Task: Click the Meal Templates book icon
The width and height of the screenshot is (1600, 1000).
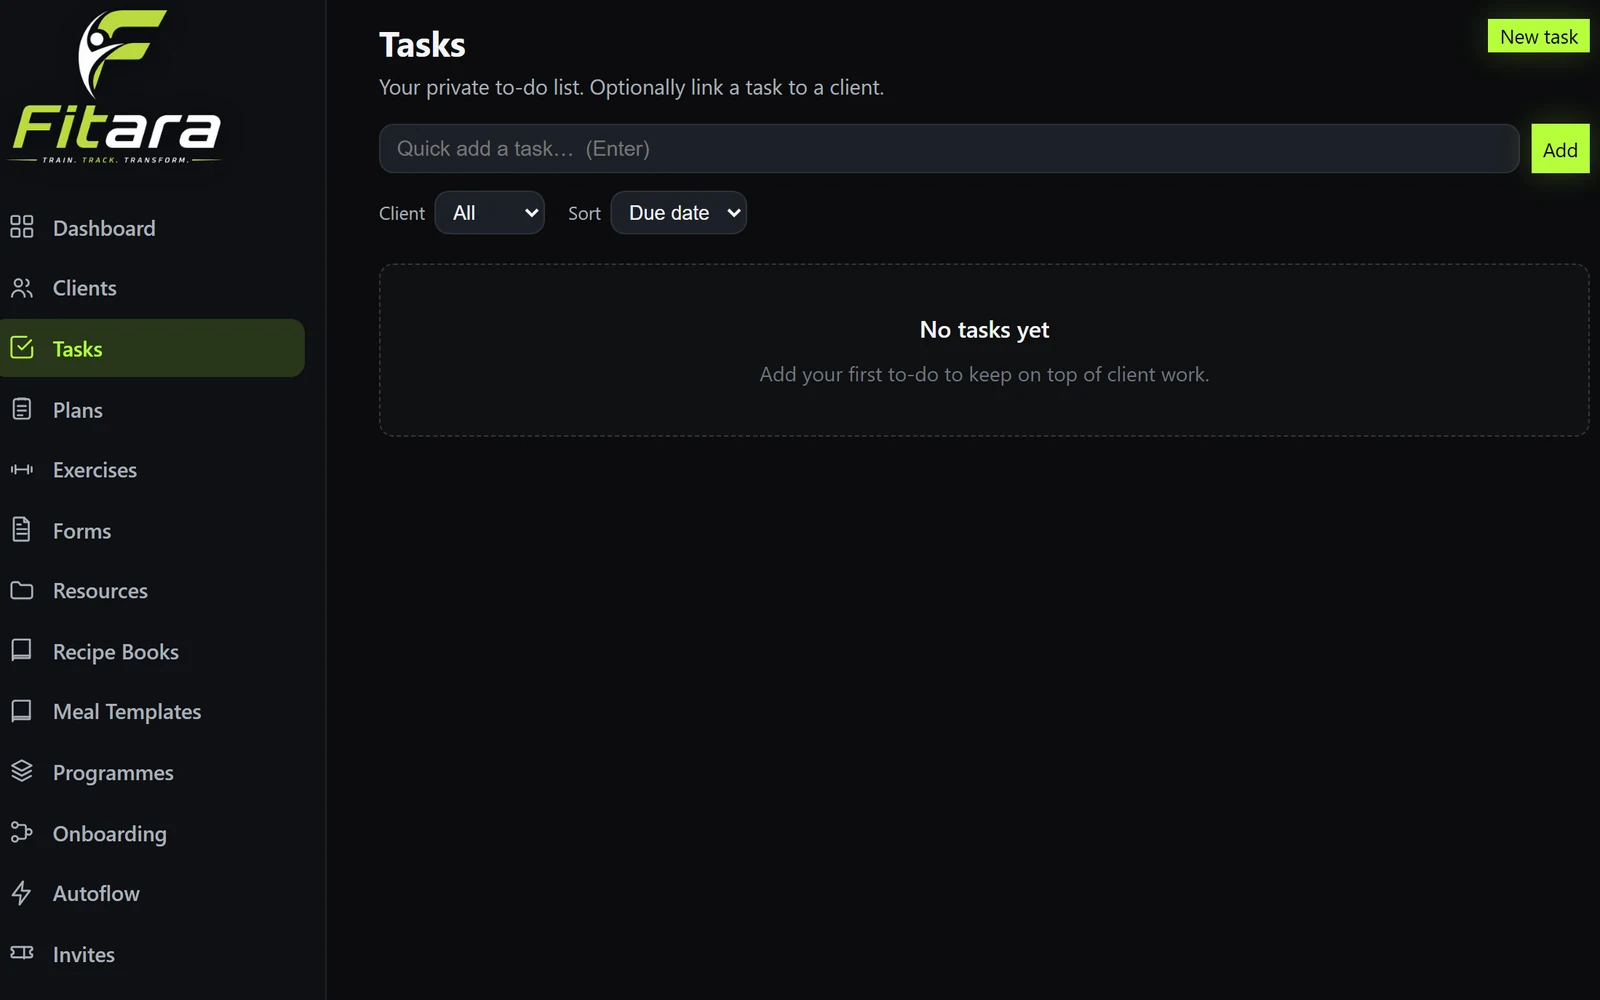Action: pos(22,711)
